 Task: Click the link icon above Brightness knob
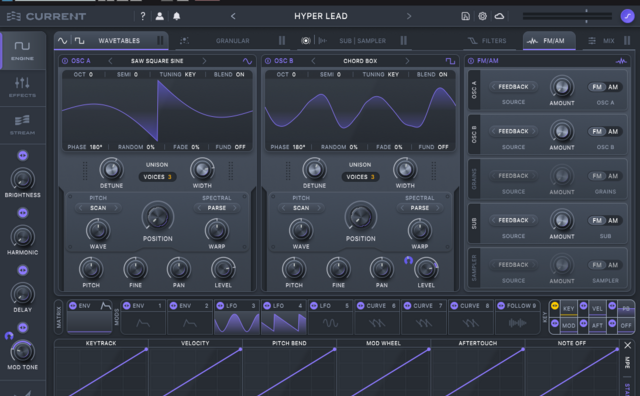pyautogui.click(x=23, y=155)
